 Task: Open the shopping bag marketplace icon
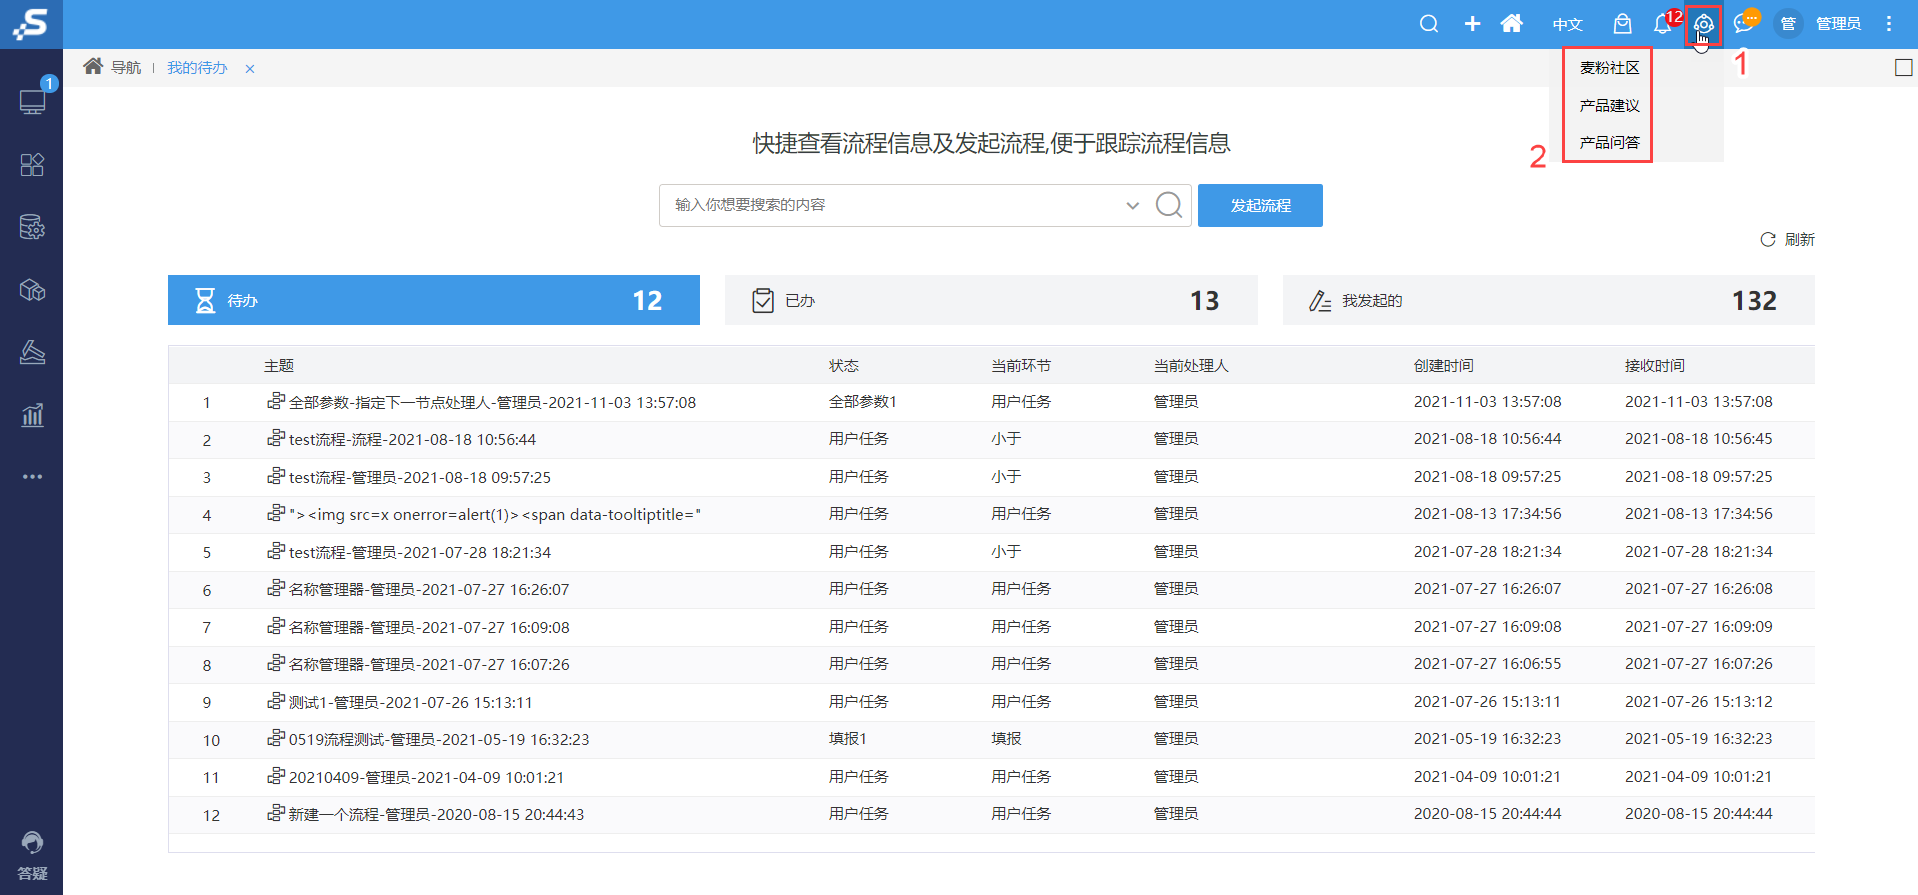(1622, 24)
